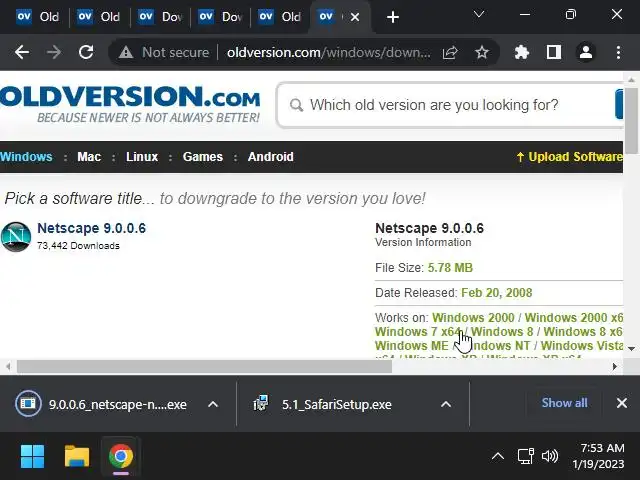This screenshot has width=640, height=480.
Task: Open the Windows Start menu
Action: 33,456
